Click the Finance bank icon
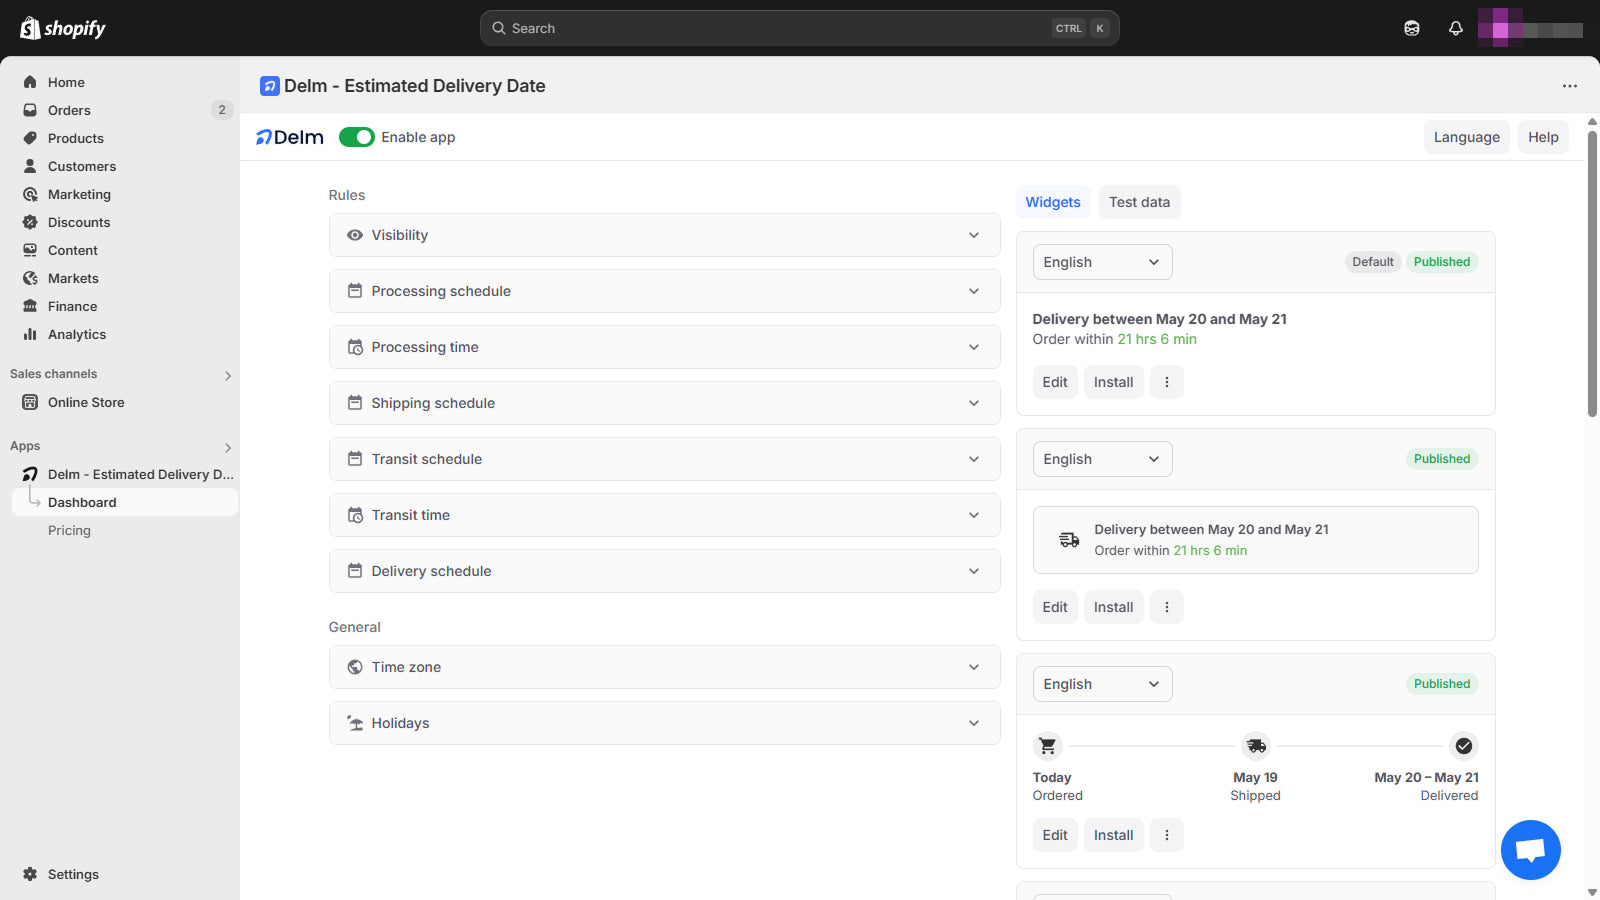 [x=30, y=306]
